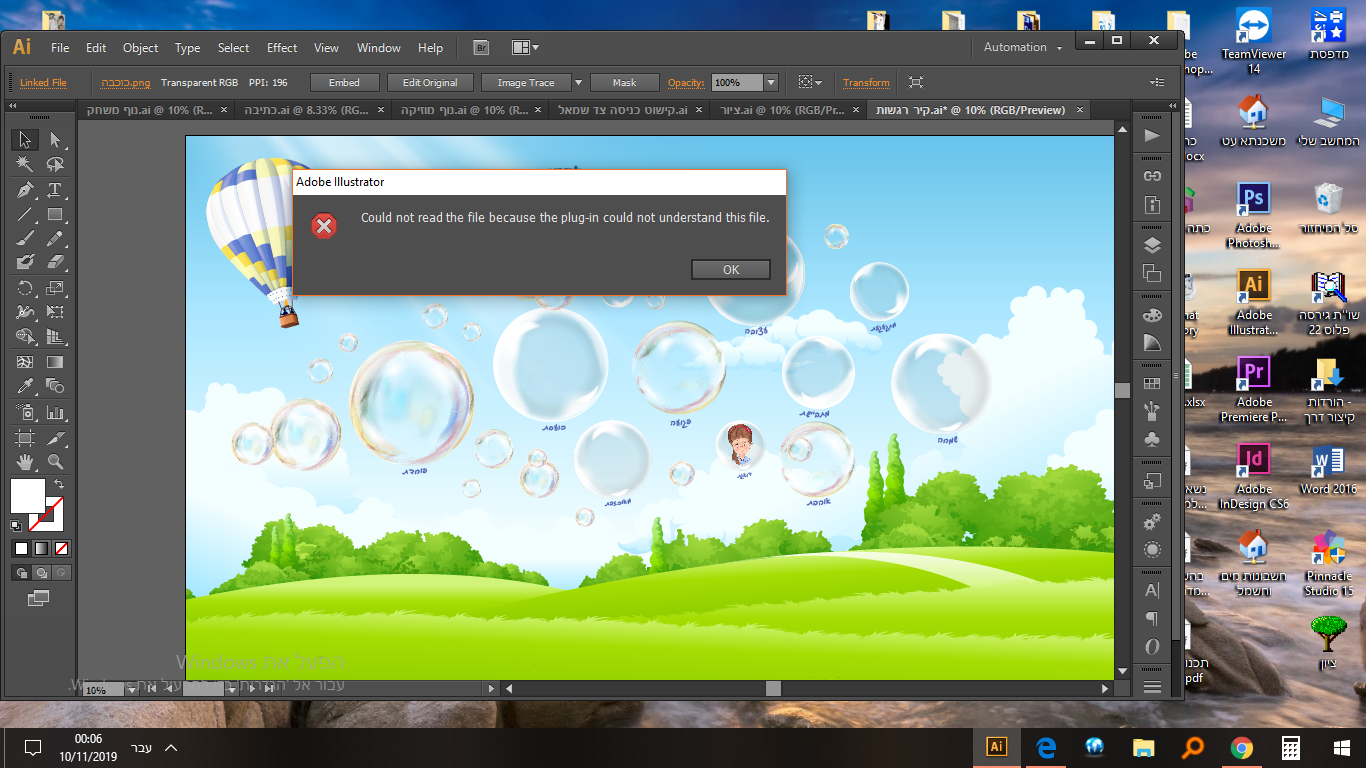Activate the Zoom tool

[x=55, y=461]
